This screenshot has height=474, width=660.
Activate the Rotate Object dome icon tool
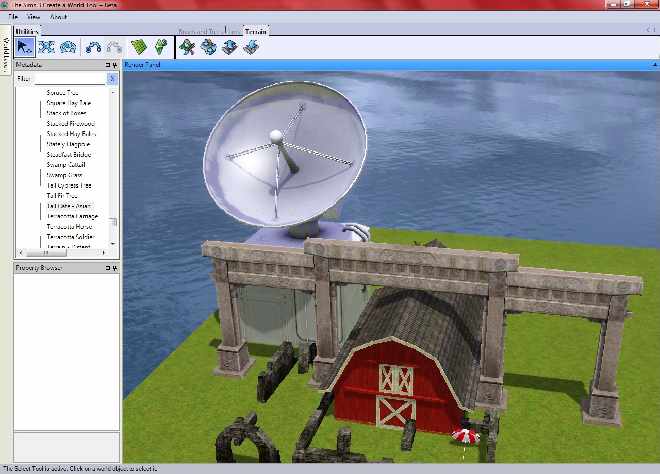(68, 47)
